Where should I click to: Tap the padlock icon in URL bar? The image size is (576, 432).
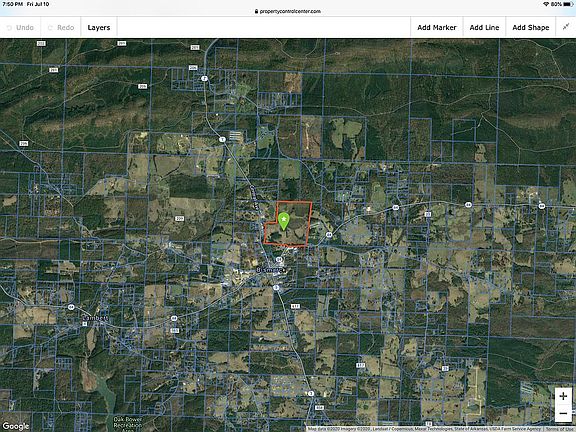coord(256,11)
